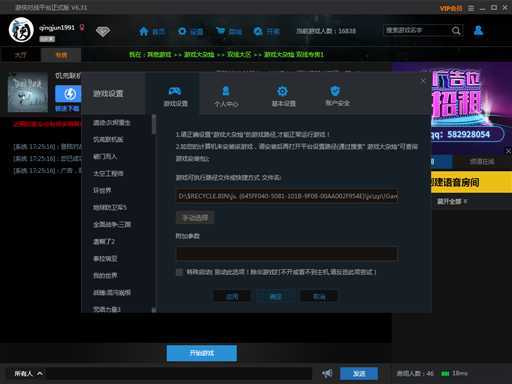Click the qingjun1991 profile avatar
Screen dimensions: 512x384
pos(21,30)
